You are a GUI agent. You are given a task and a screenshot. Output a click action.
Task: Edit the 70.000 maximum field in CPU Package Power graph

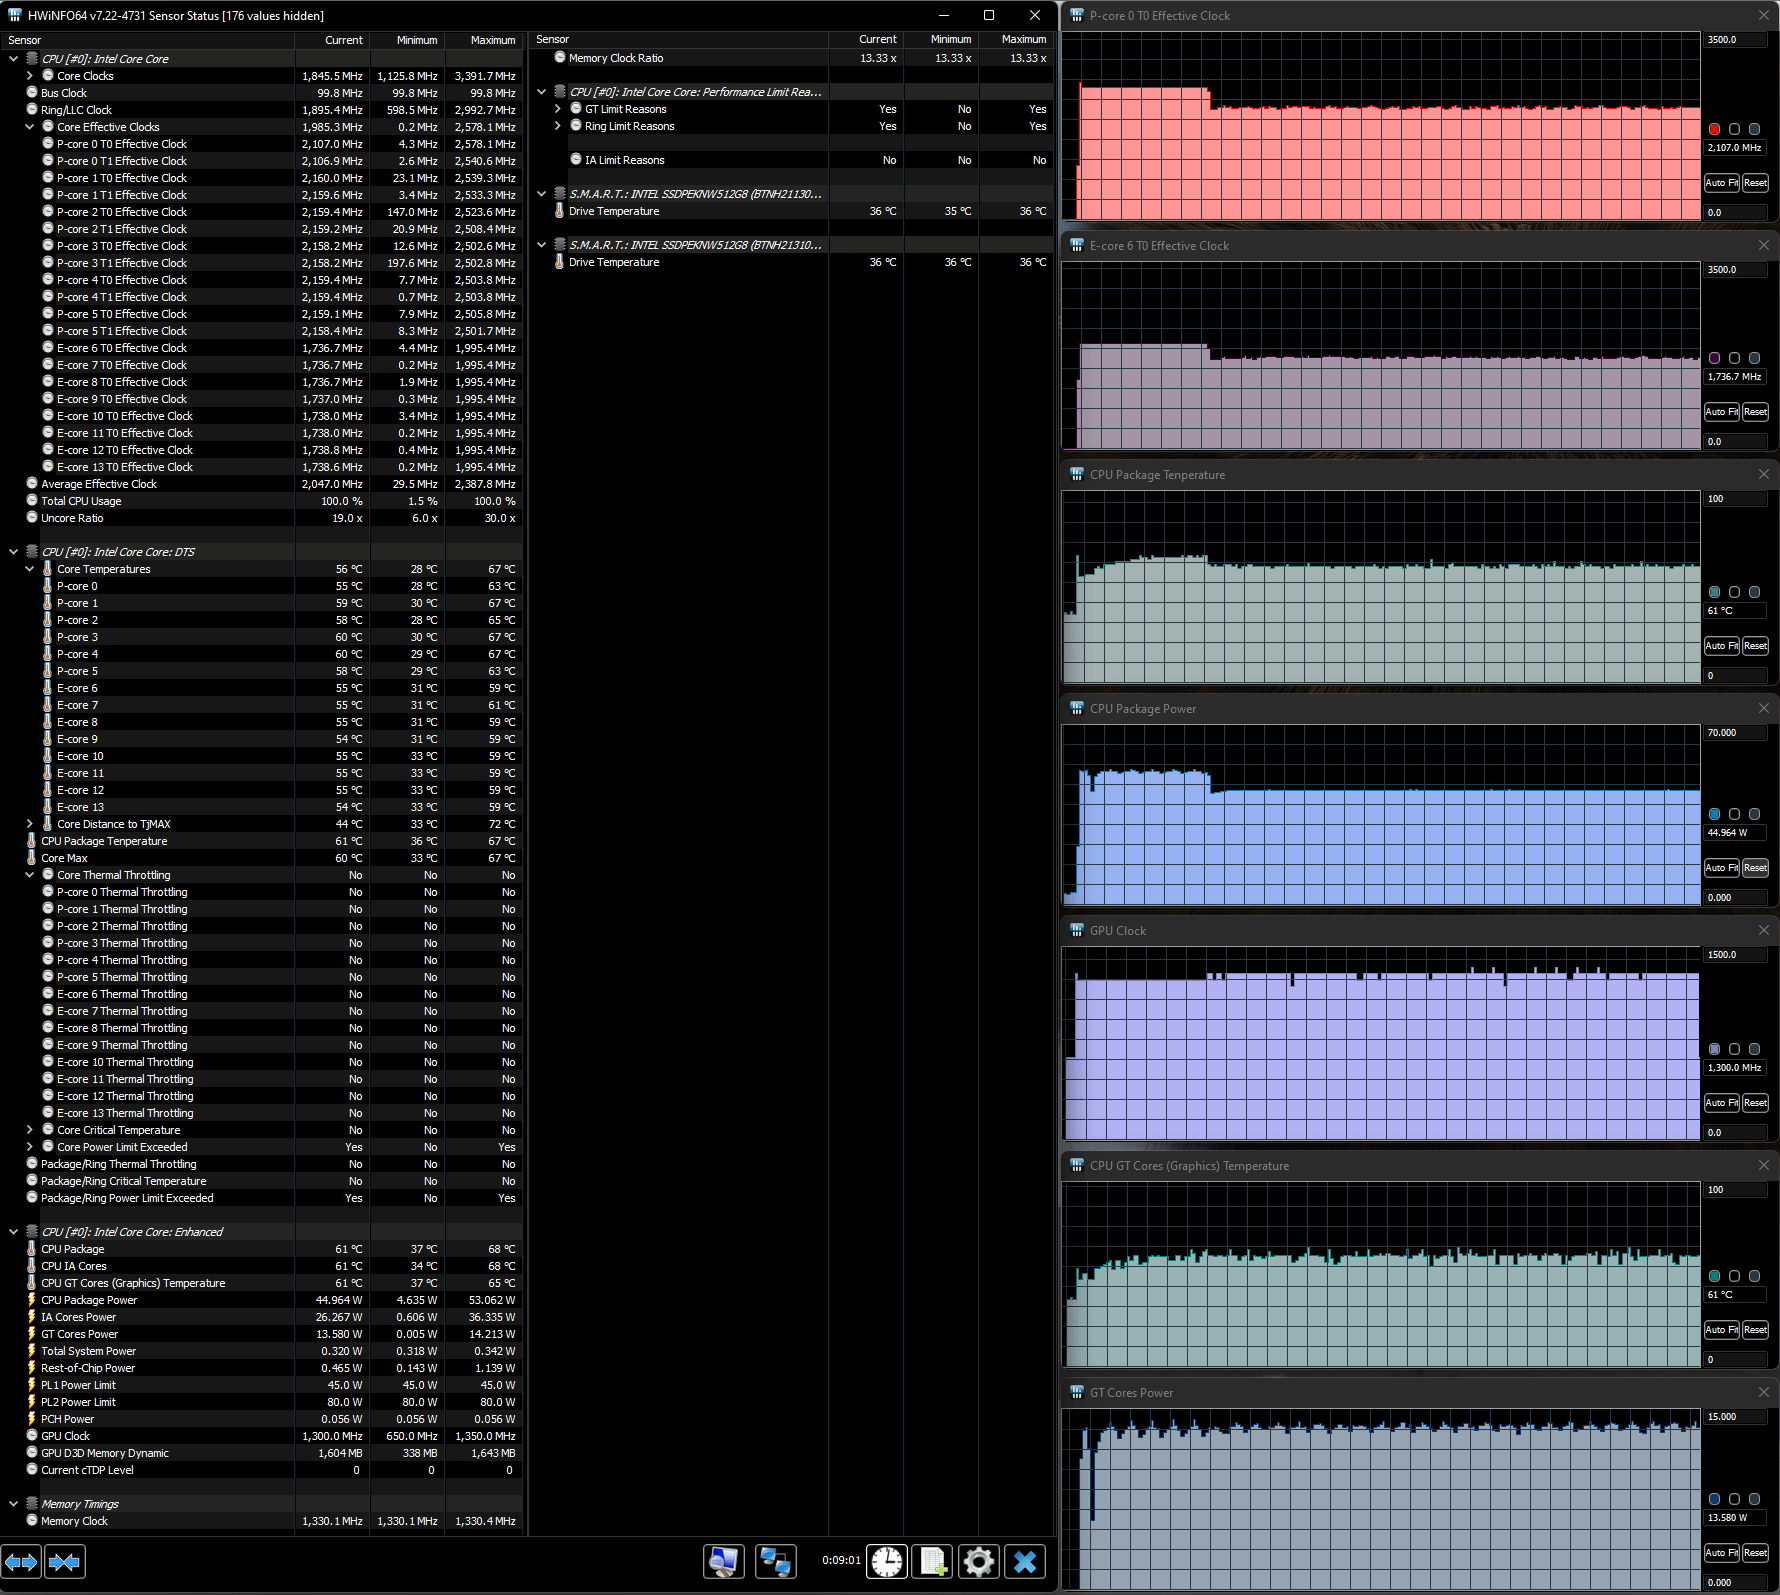[x=1735, y=733]
